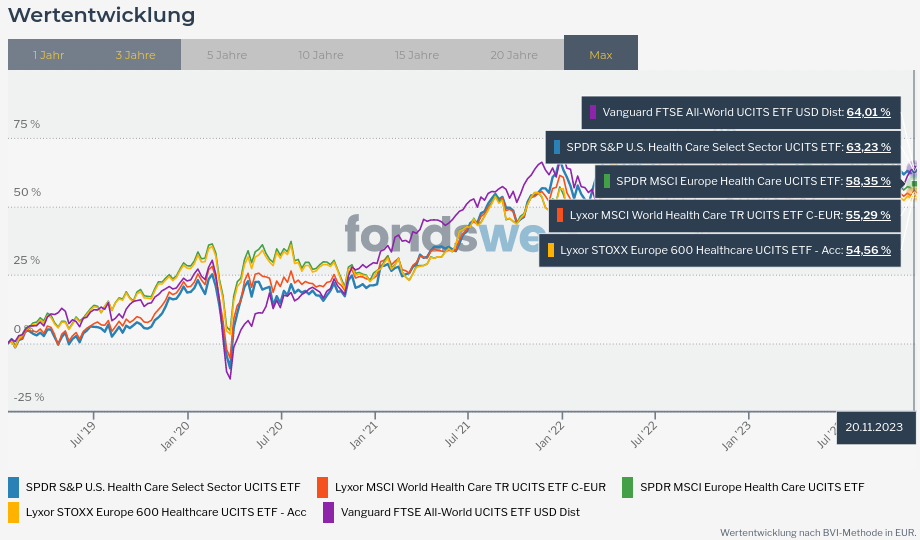The height and width of the screenshot is (540, 920).
Task: Click SPDR S&P U.S. tooltip value 63,23 %
Action: [868, 147]
